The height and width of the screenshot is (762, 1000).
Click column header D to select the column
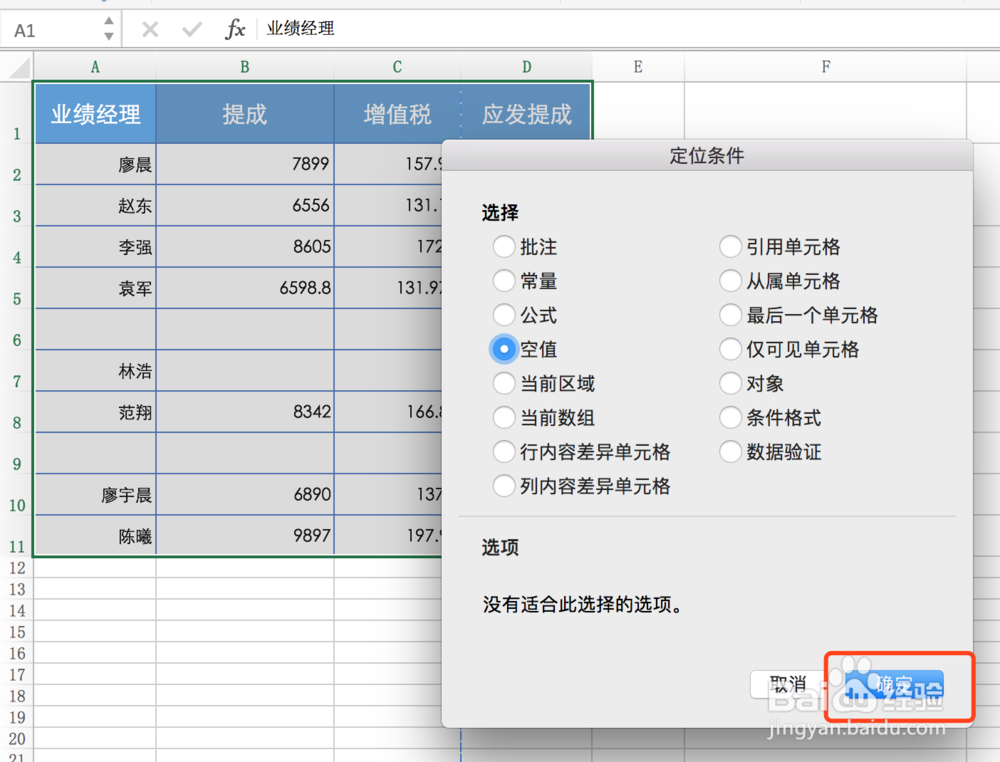point(526,66)
